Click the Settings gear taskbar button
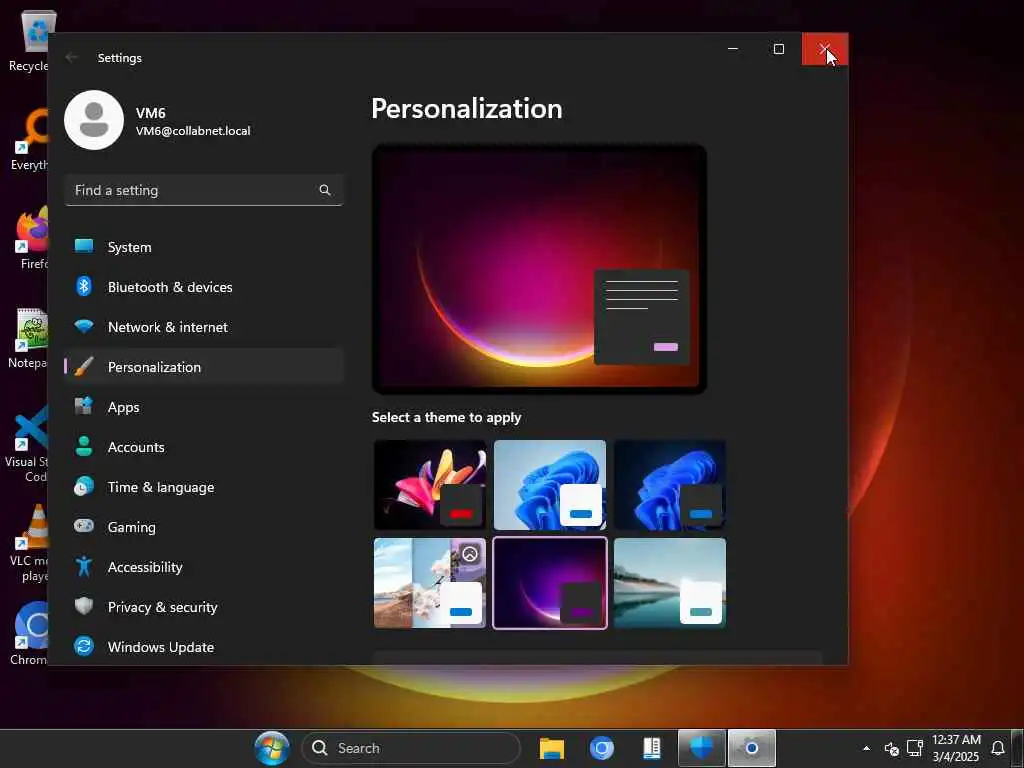 [752, 748]
